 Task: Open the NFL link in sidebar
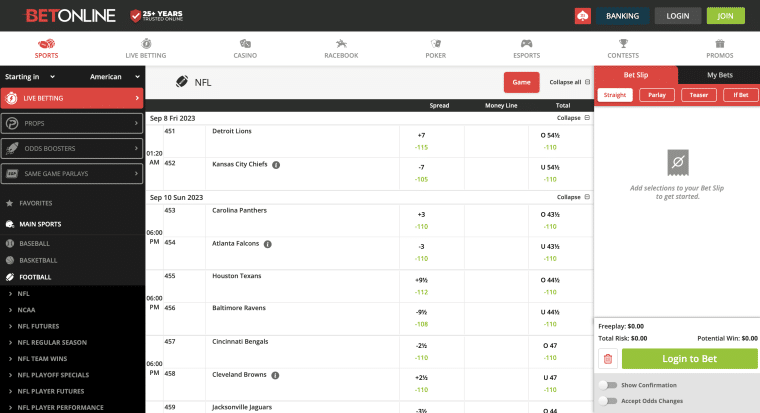[x=23, y=294]
